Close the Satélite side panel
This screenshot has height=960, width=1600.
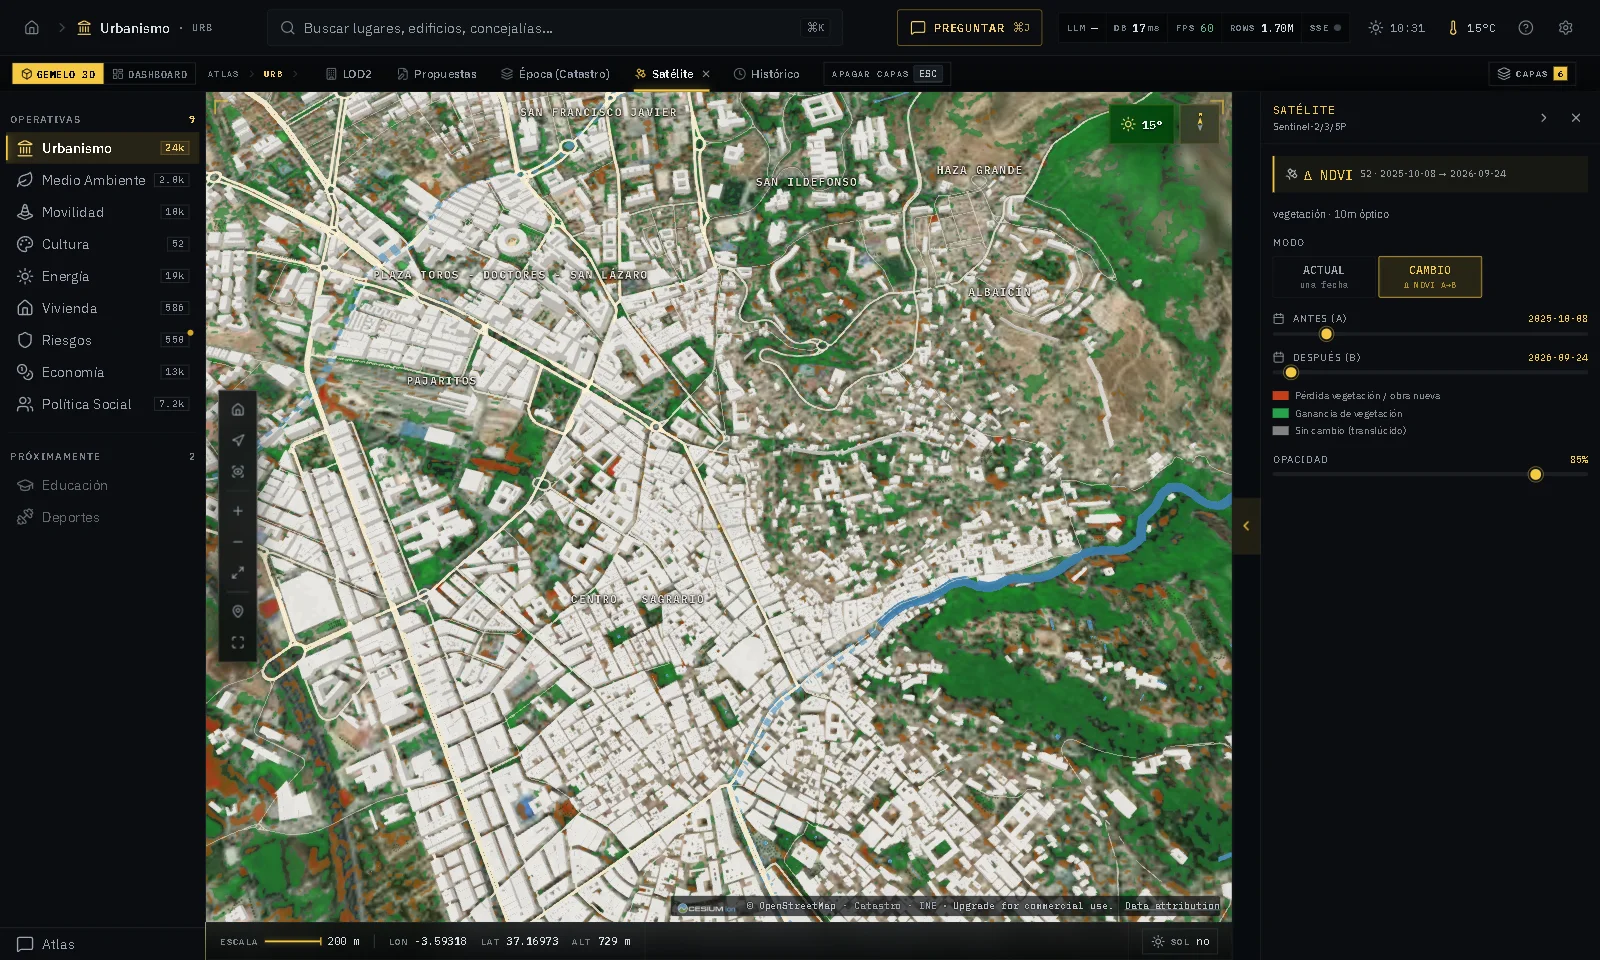click(1576, 118)
